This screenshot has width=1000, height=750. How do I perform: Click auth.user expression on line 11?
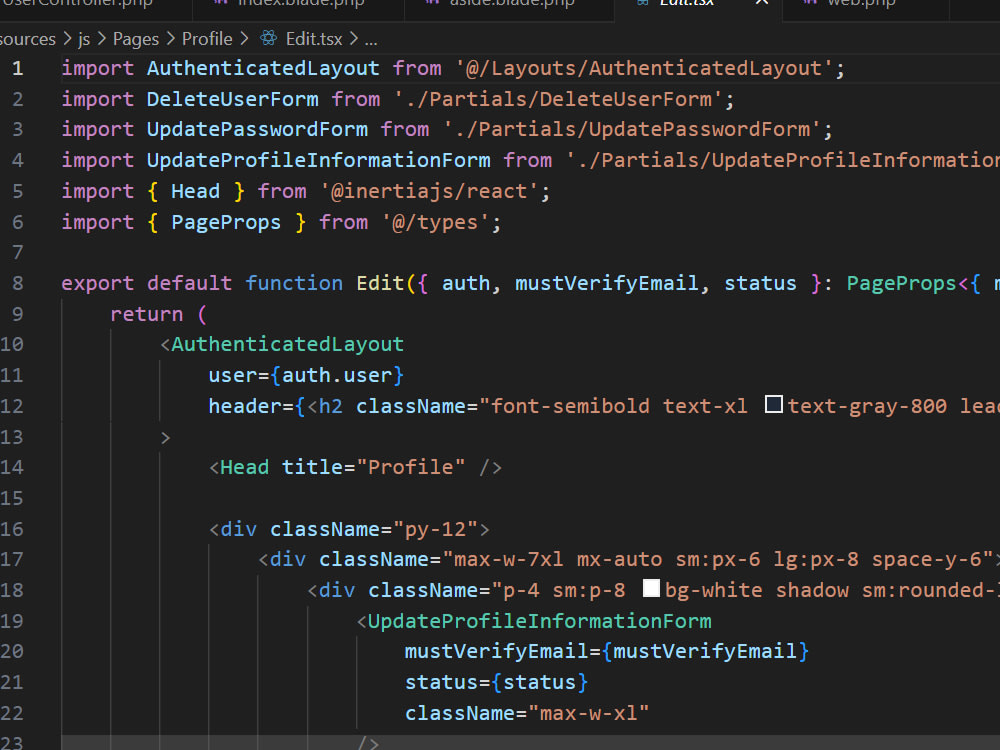(x=337, y=375)
